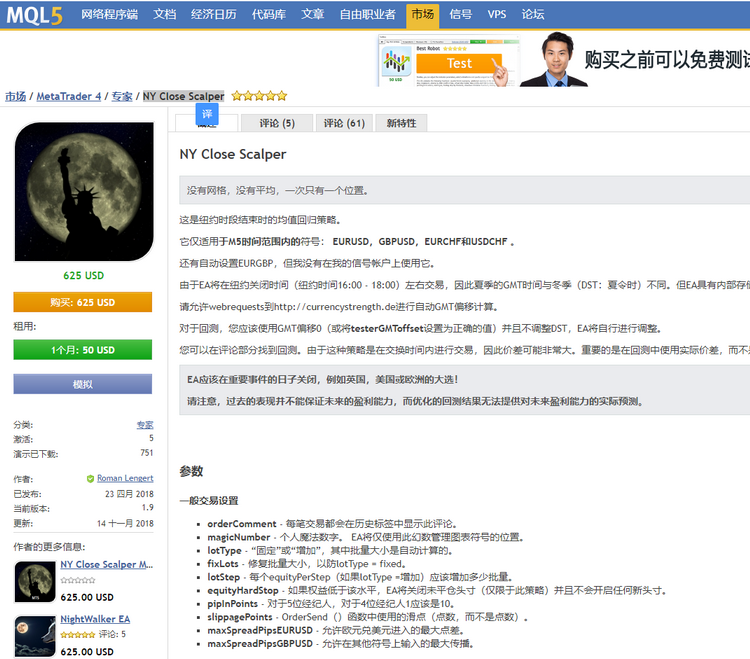Click the 参数 section heading

(x=191, y=471)
